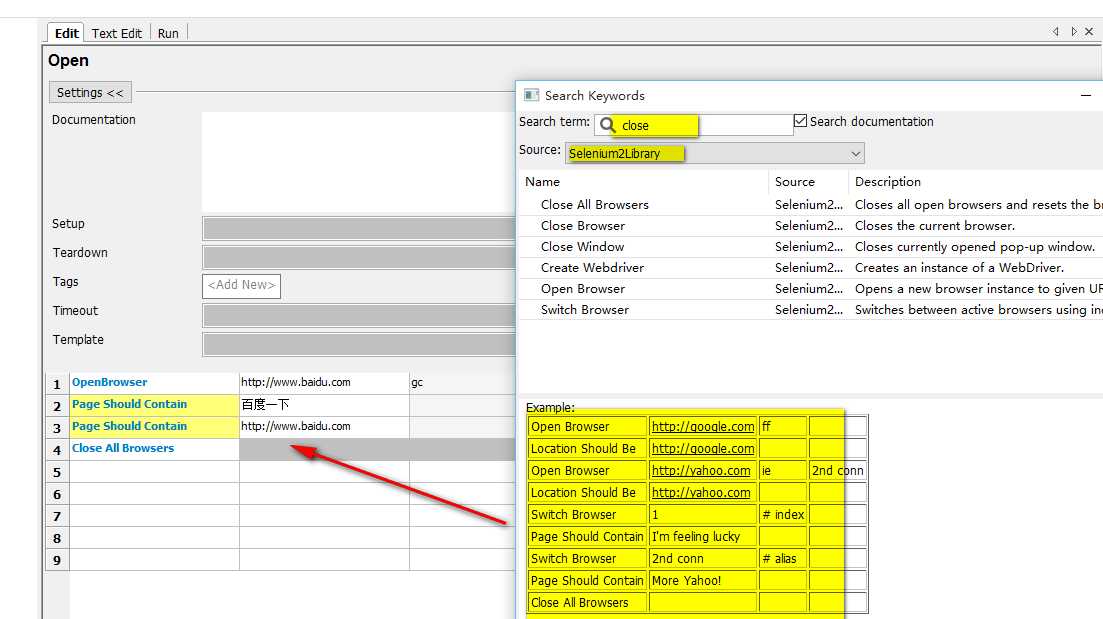The height and width of the screenshot is (619, 1103).
Task: Open the Source dropdown Selenium2Library
Action: (715, 153)
